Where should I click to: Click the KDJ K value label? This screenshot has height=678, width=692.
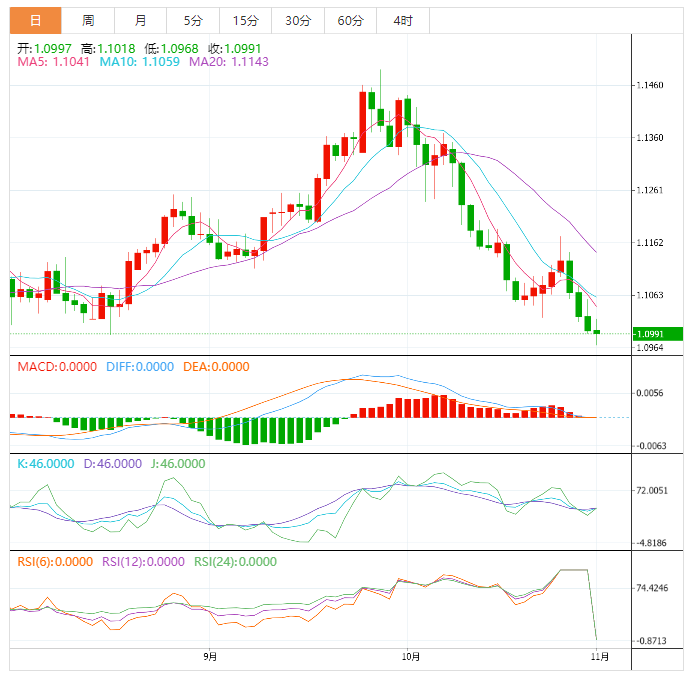(x=46, y=463)
